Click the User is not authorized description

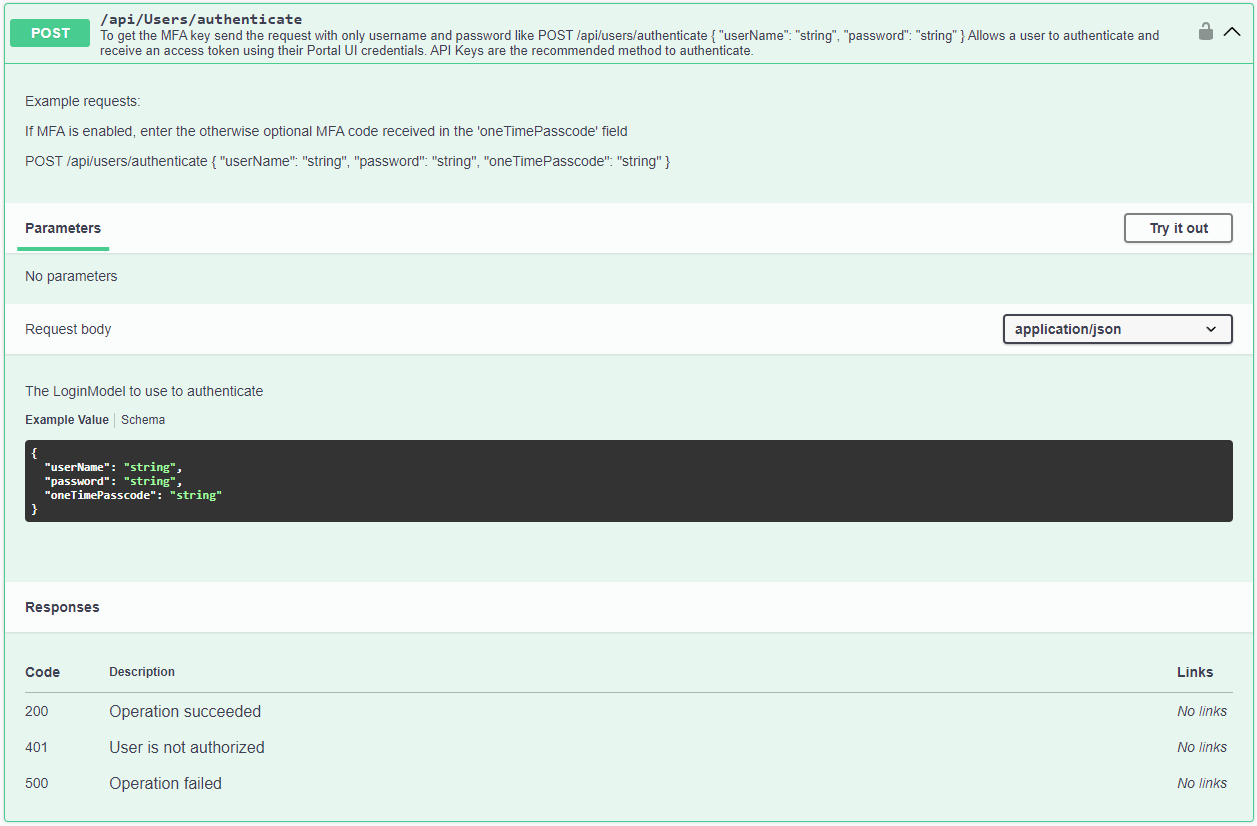click(x=187, y=748)
